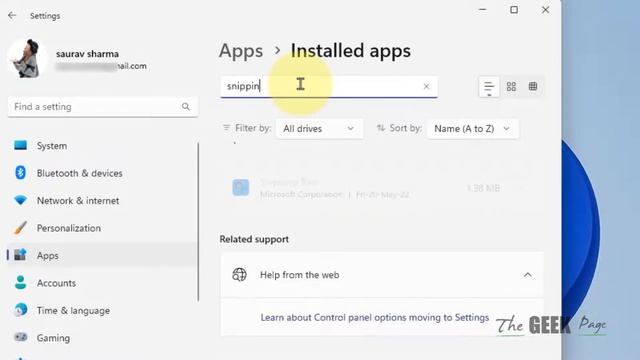This screenshot has width=640, height=360.
Task: Click the System monitor icon
Action: point(20,145)
